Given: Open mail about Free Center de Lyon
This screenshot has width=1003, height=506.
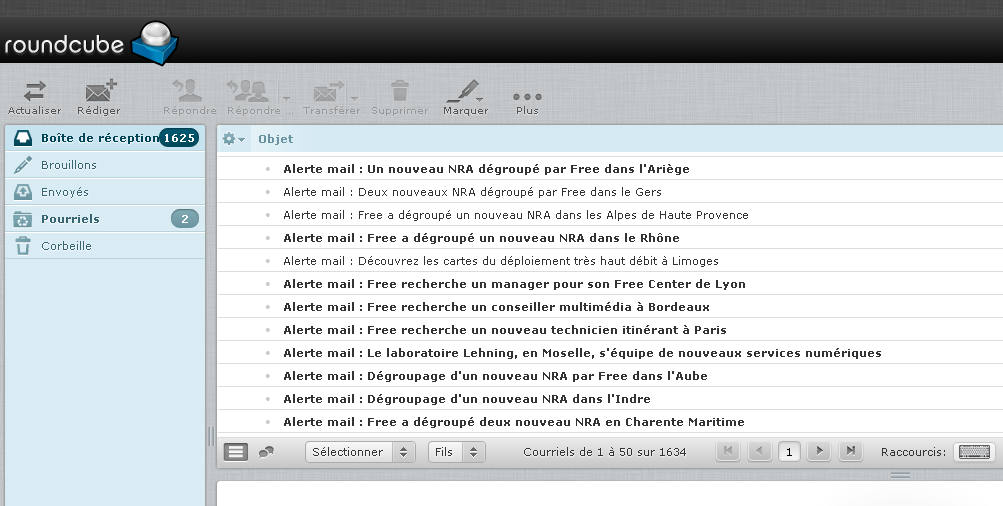Looking at the screenshot, I should tap(610, 284).
